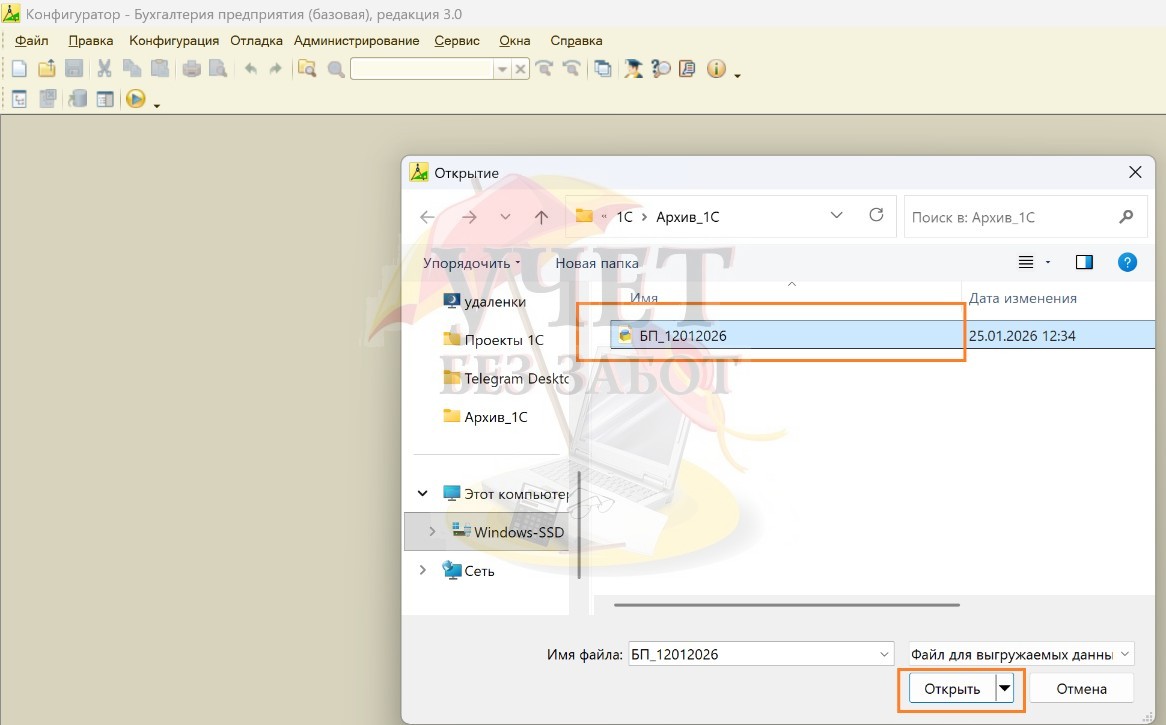Screen dimensions: 1166x725
Task: Start debugging with the play icon
Action: click(135, 99)
